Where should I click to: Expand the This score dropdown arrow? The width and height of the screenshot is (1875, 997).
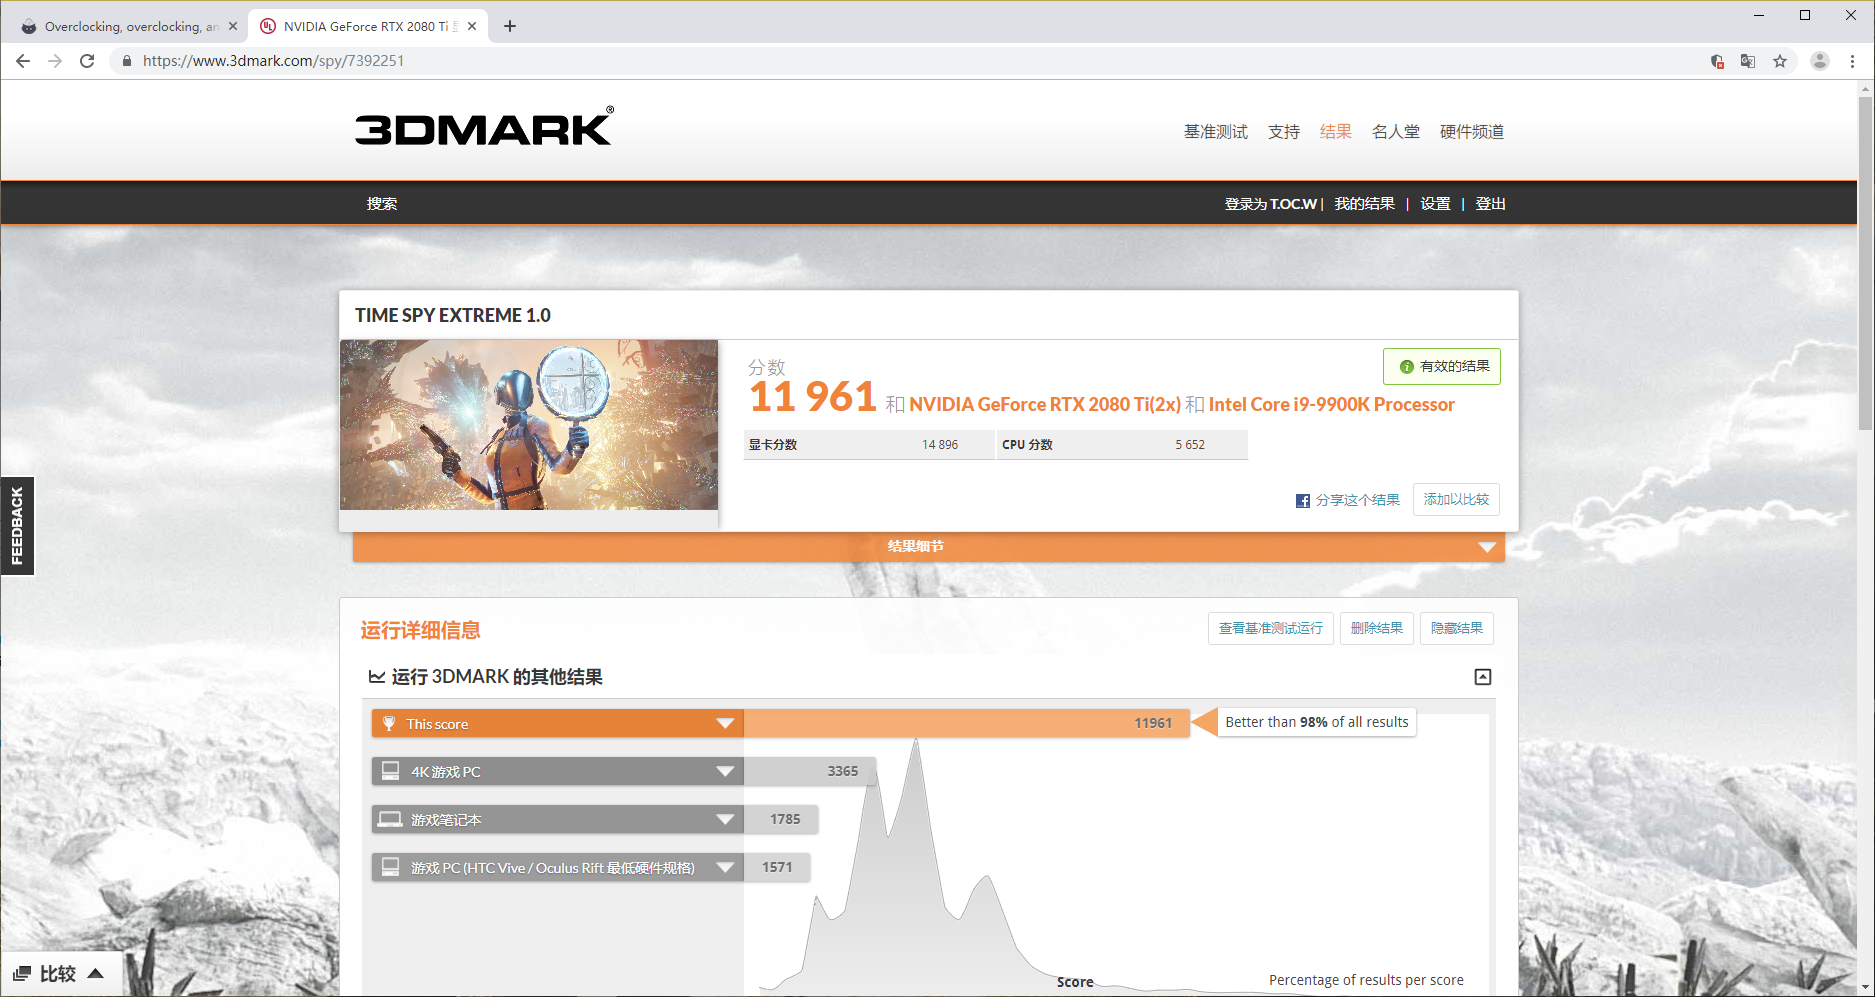tap(725, 723)
